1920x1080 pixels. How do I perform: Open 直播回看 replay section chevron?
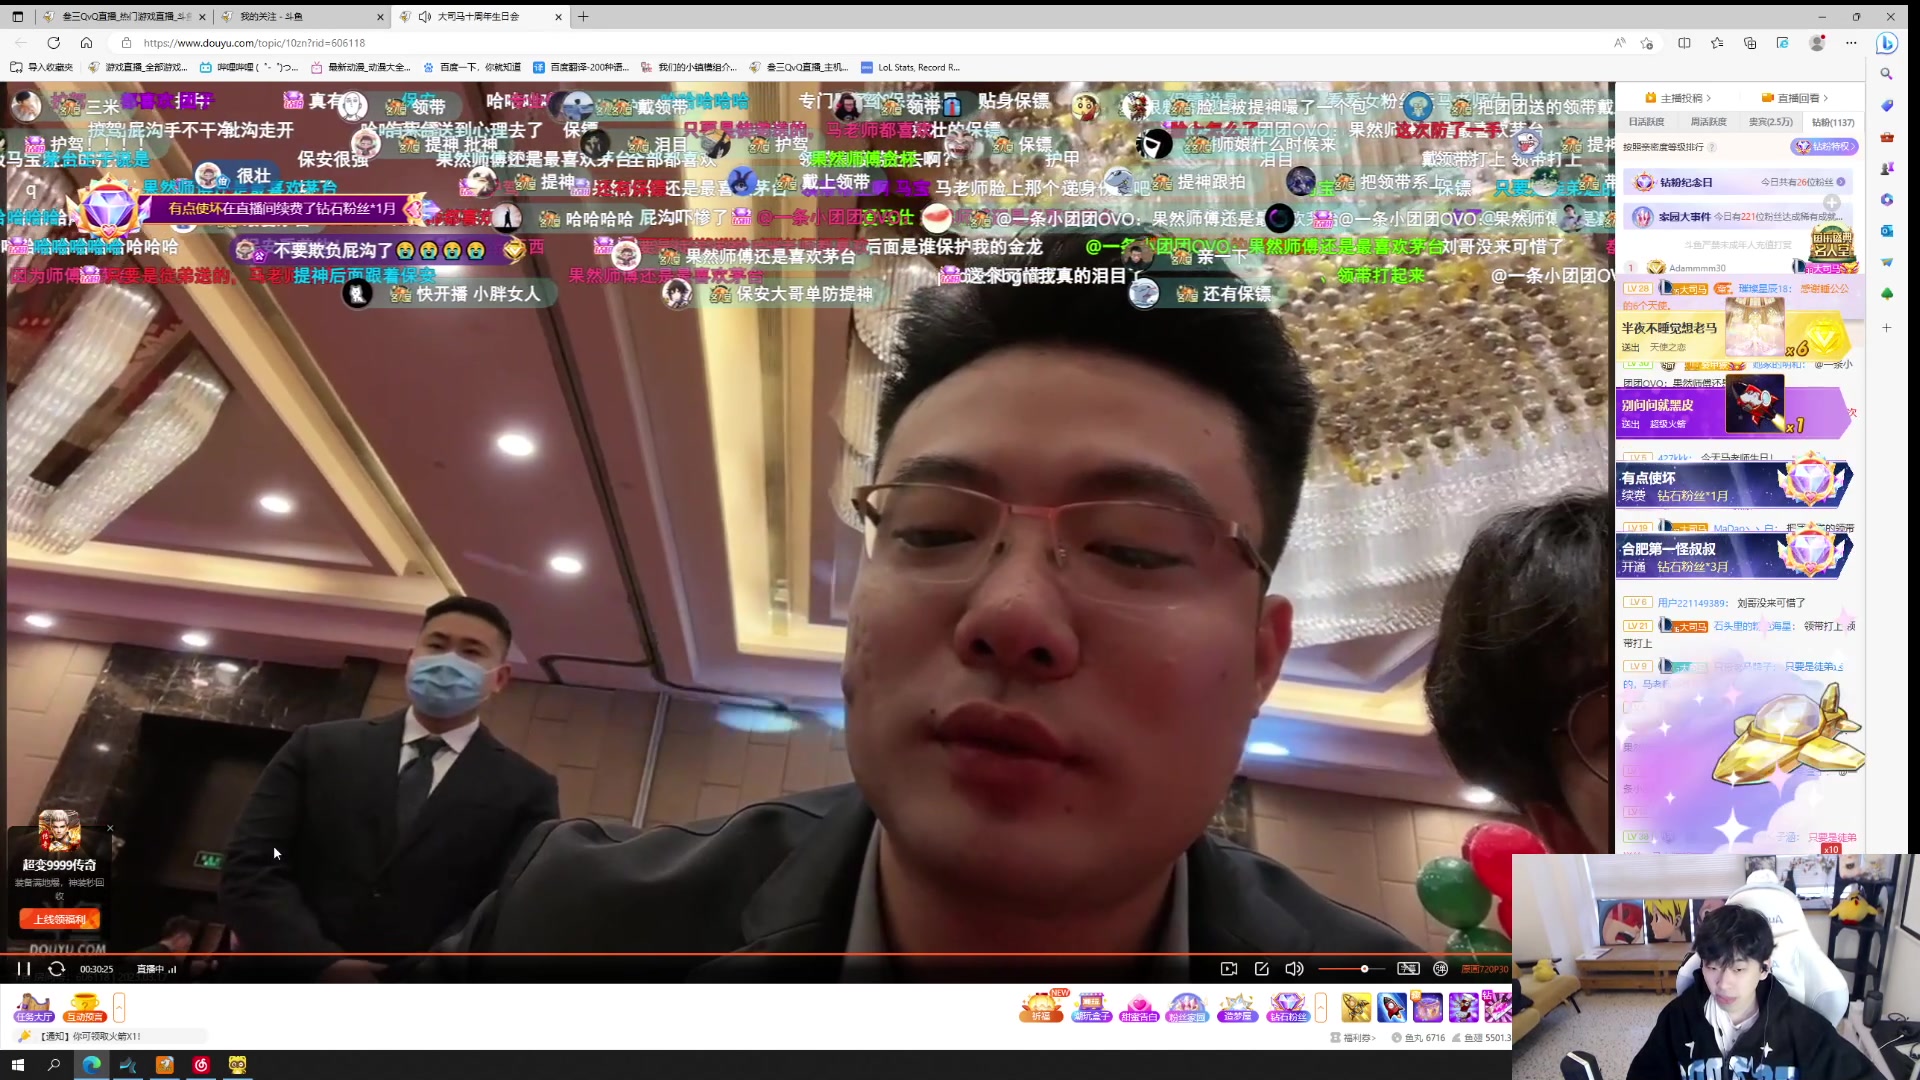pos(1826,97)
